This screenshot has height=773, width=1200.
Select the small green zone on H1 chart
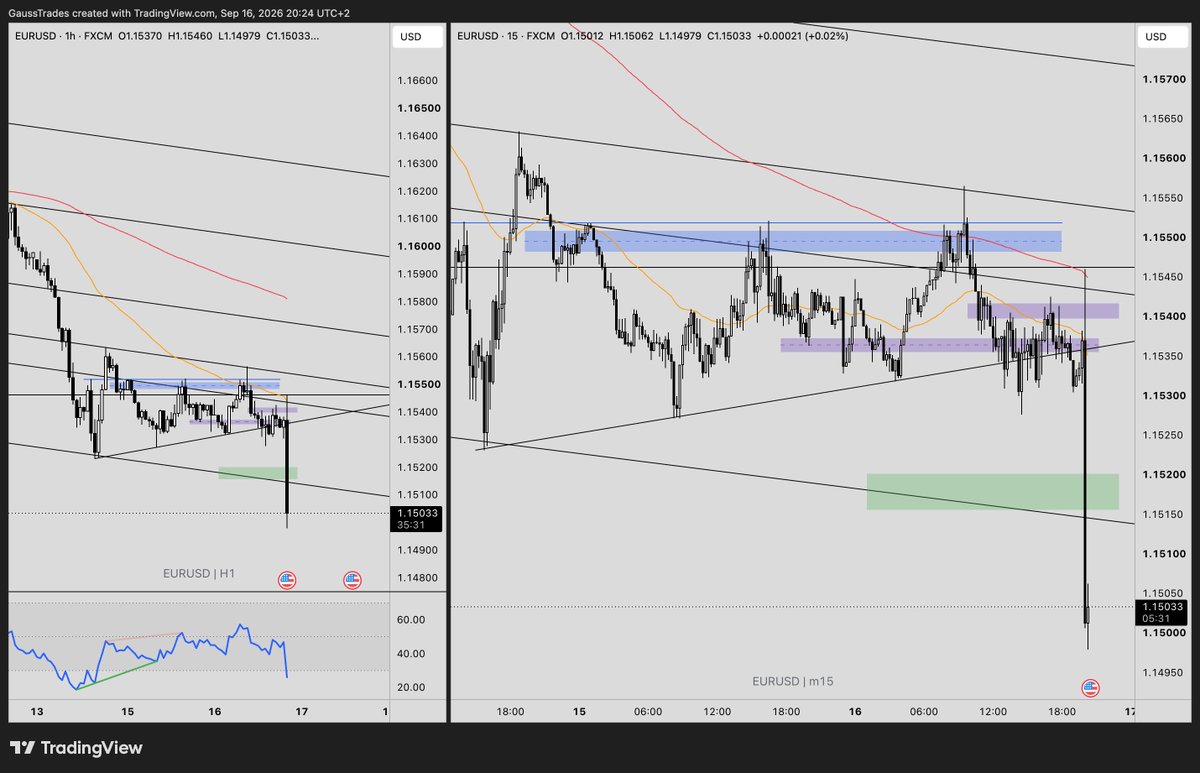click(x=257, y=472)
